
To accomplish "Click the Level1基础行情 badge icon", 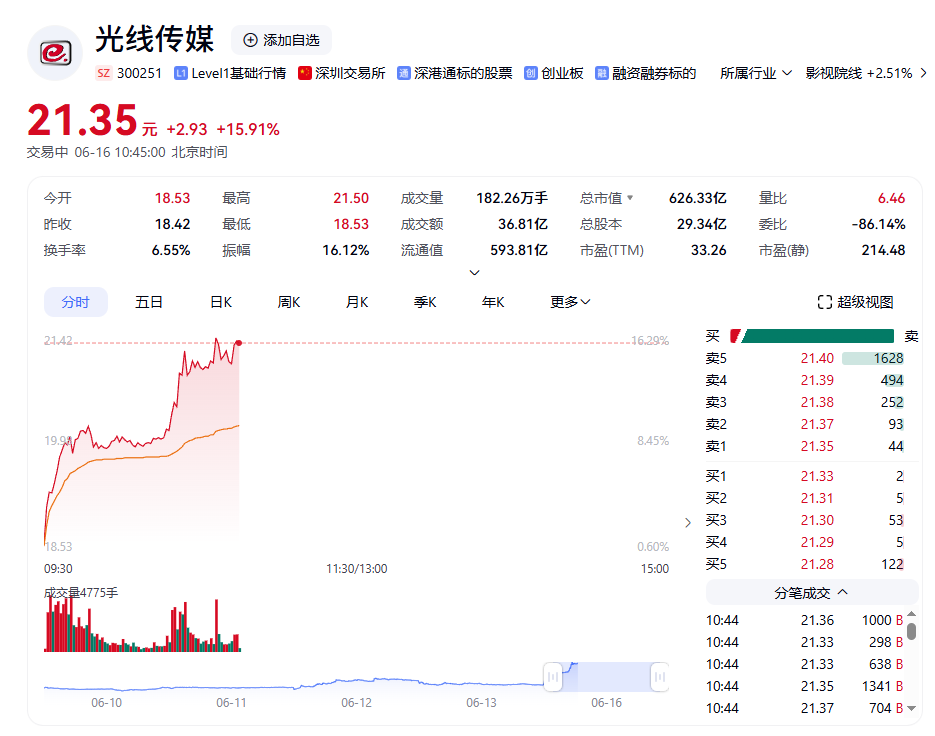I will [181, 73].
